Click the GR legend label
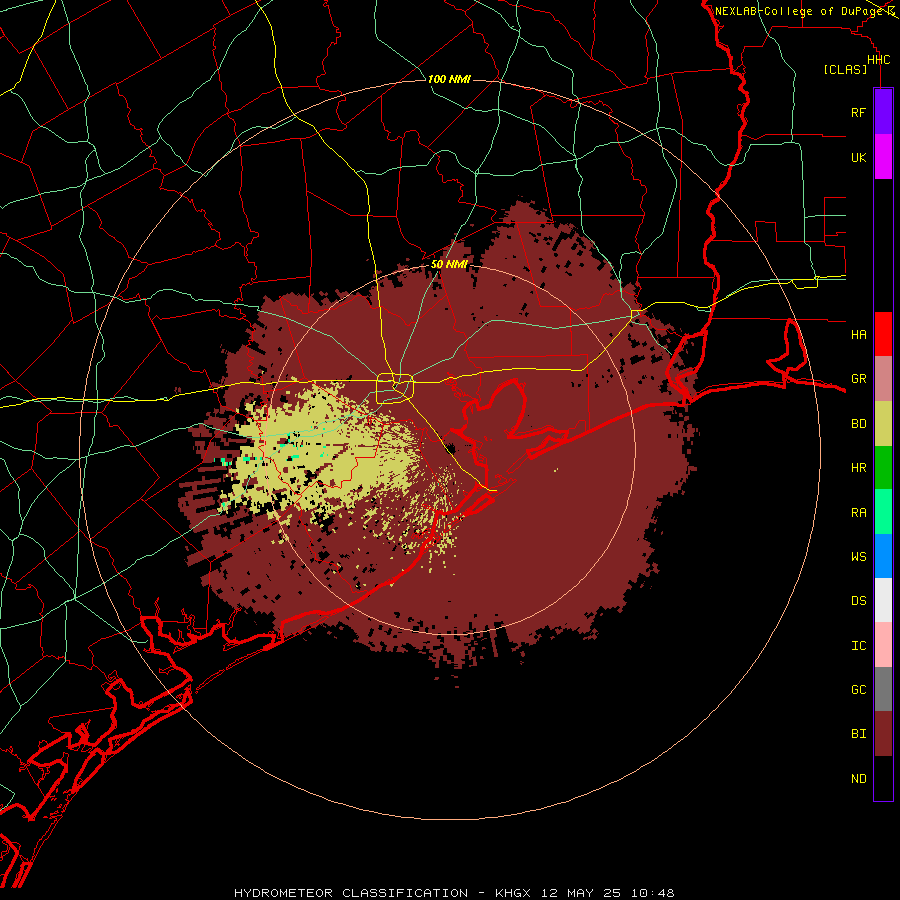 [x=858, y=379]
